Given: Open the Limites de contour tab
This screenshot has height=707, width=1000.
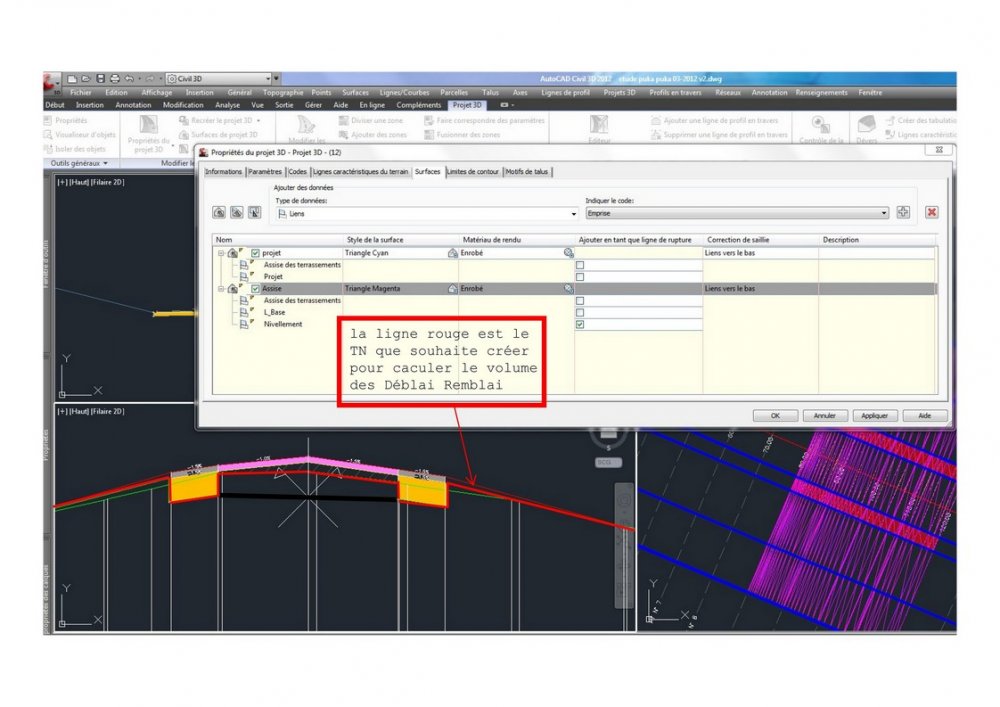Looking at the screenshot, I should pos(473,171).
